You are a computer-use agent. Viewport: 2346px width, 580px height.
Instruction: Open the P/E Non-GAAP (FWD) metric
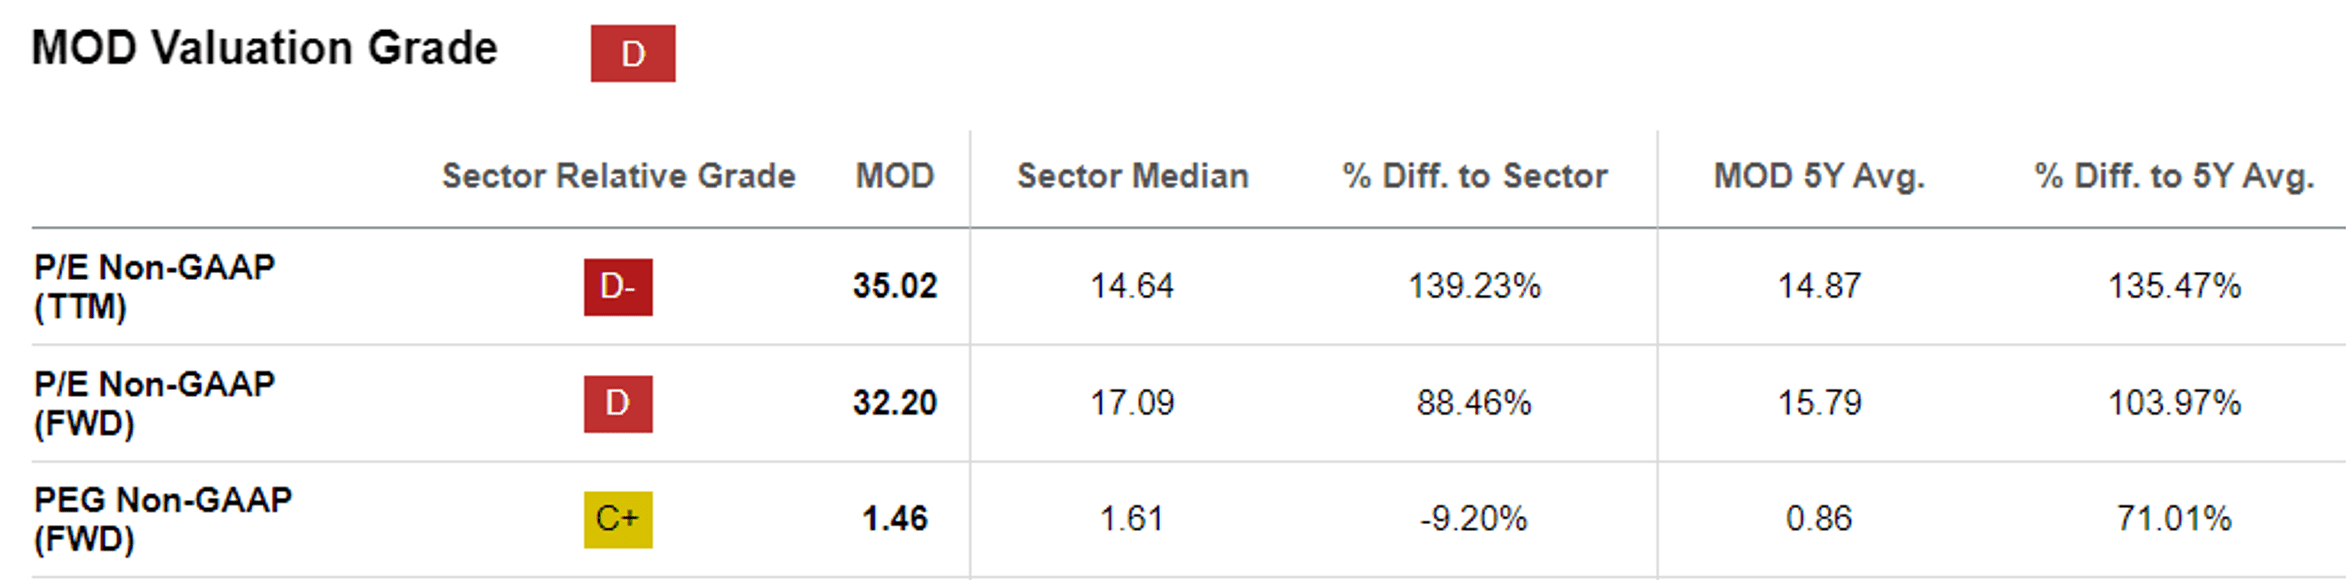click(x=154, y=403)
